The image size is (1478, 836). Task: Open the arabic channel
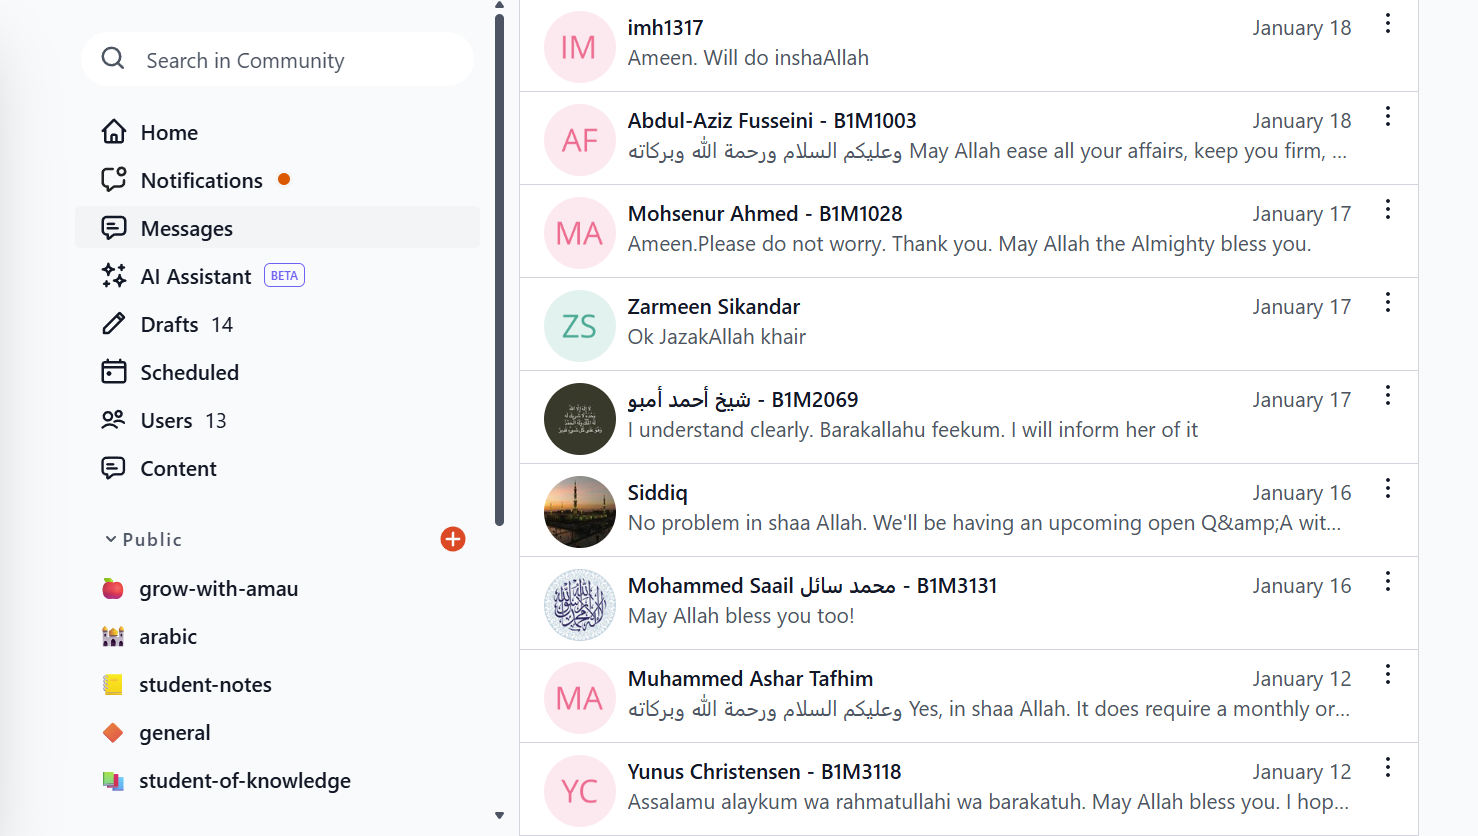pyautogui.click(x=168, y=637)
